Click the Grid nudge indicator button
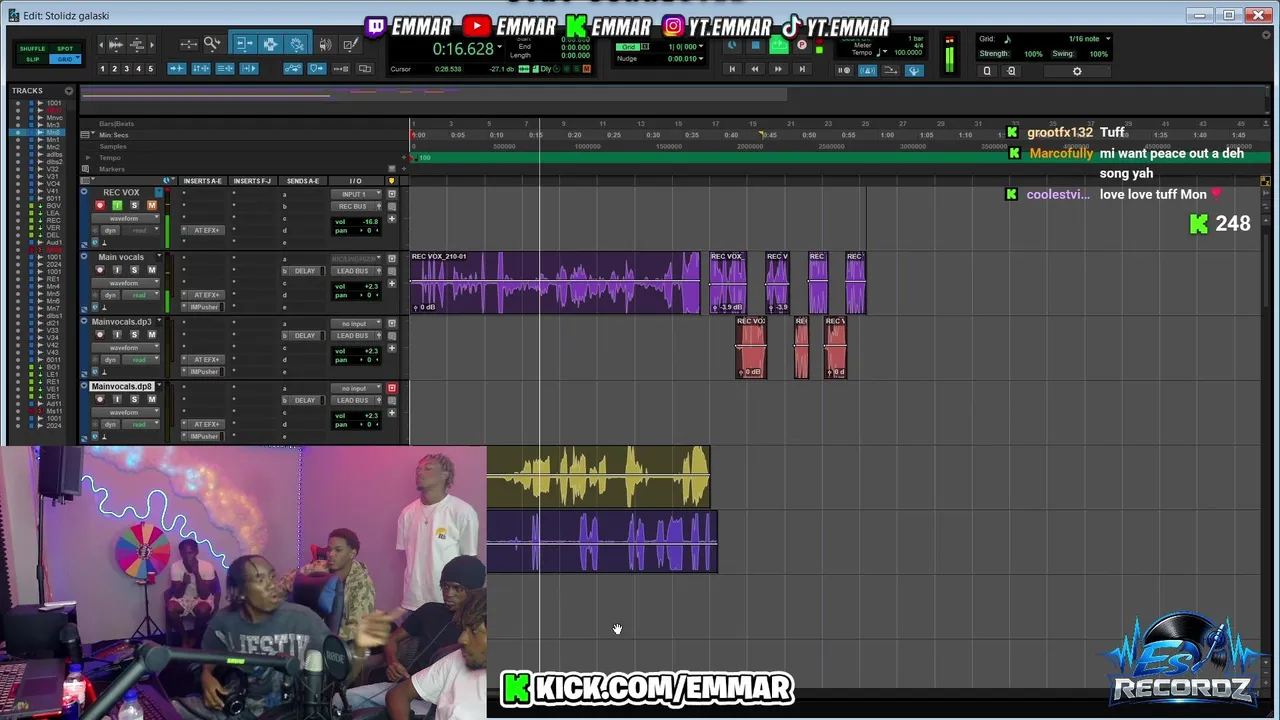 tap(629, 47)
